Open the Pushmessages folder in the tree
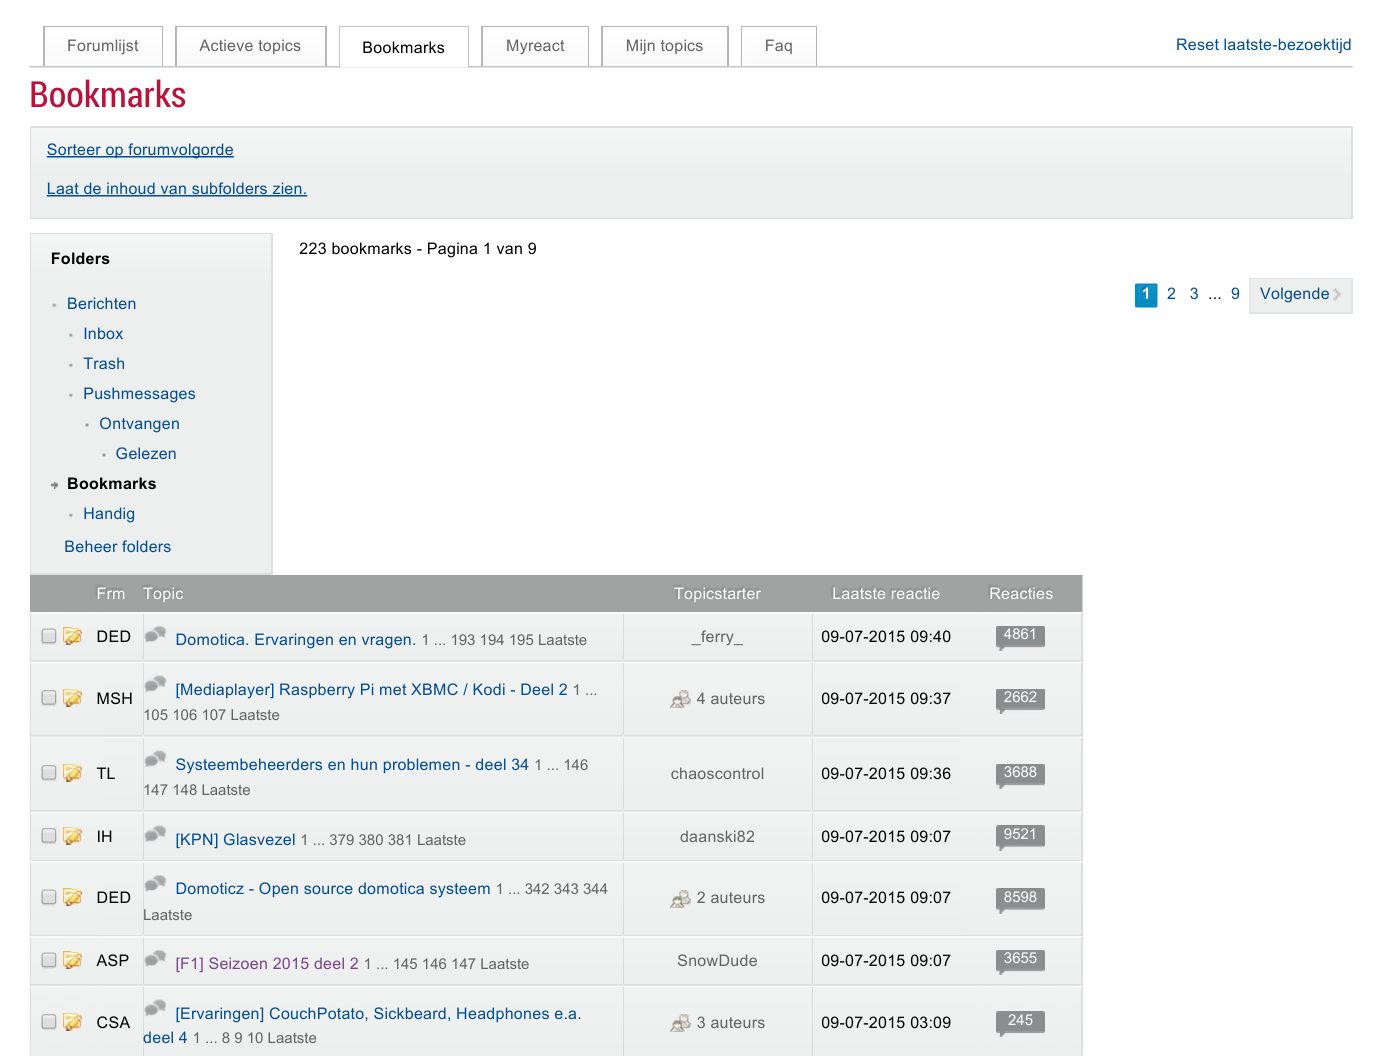 point(139,394)
